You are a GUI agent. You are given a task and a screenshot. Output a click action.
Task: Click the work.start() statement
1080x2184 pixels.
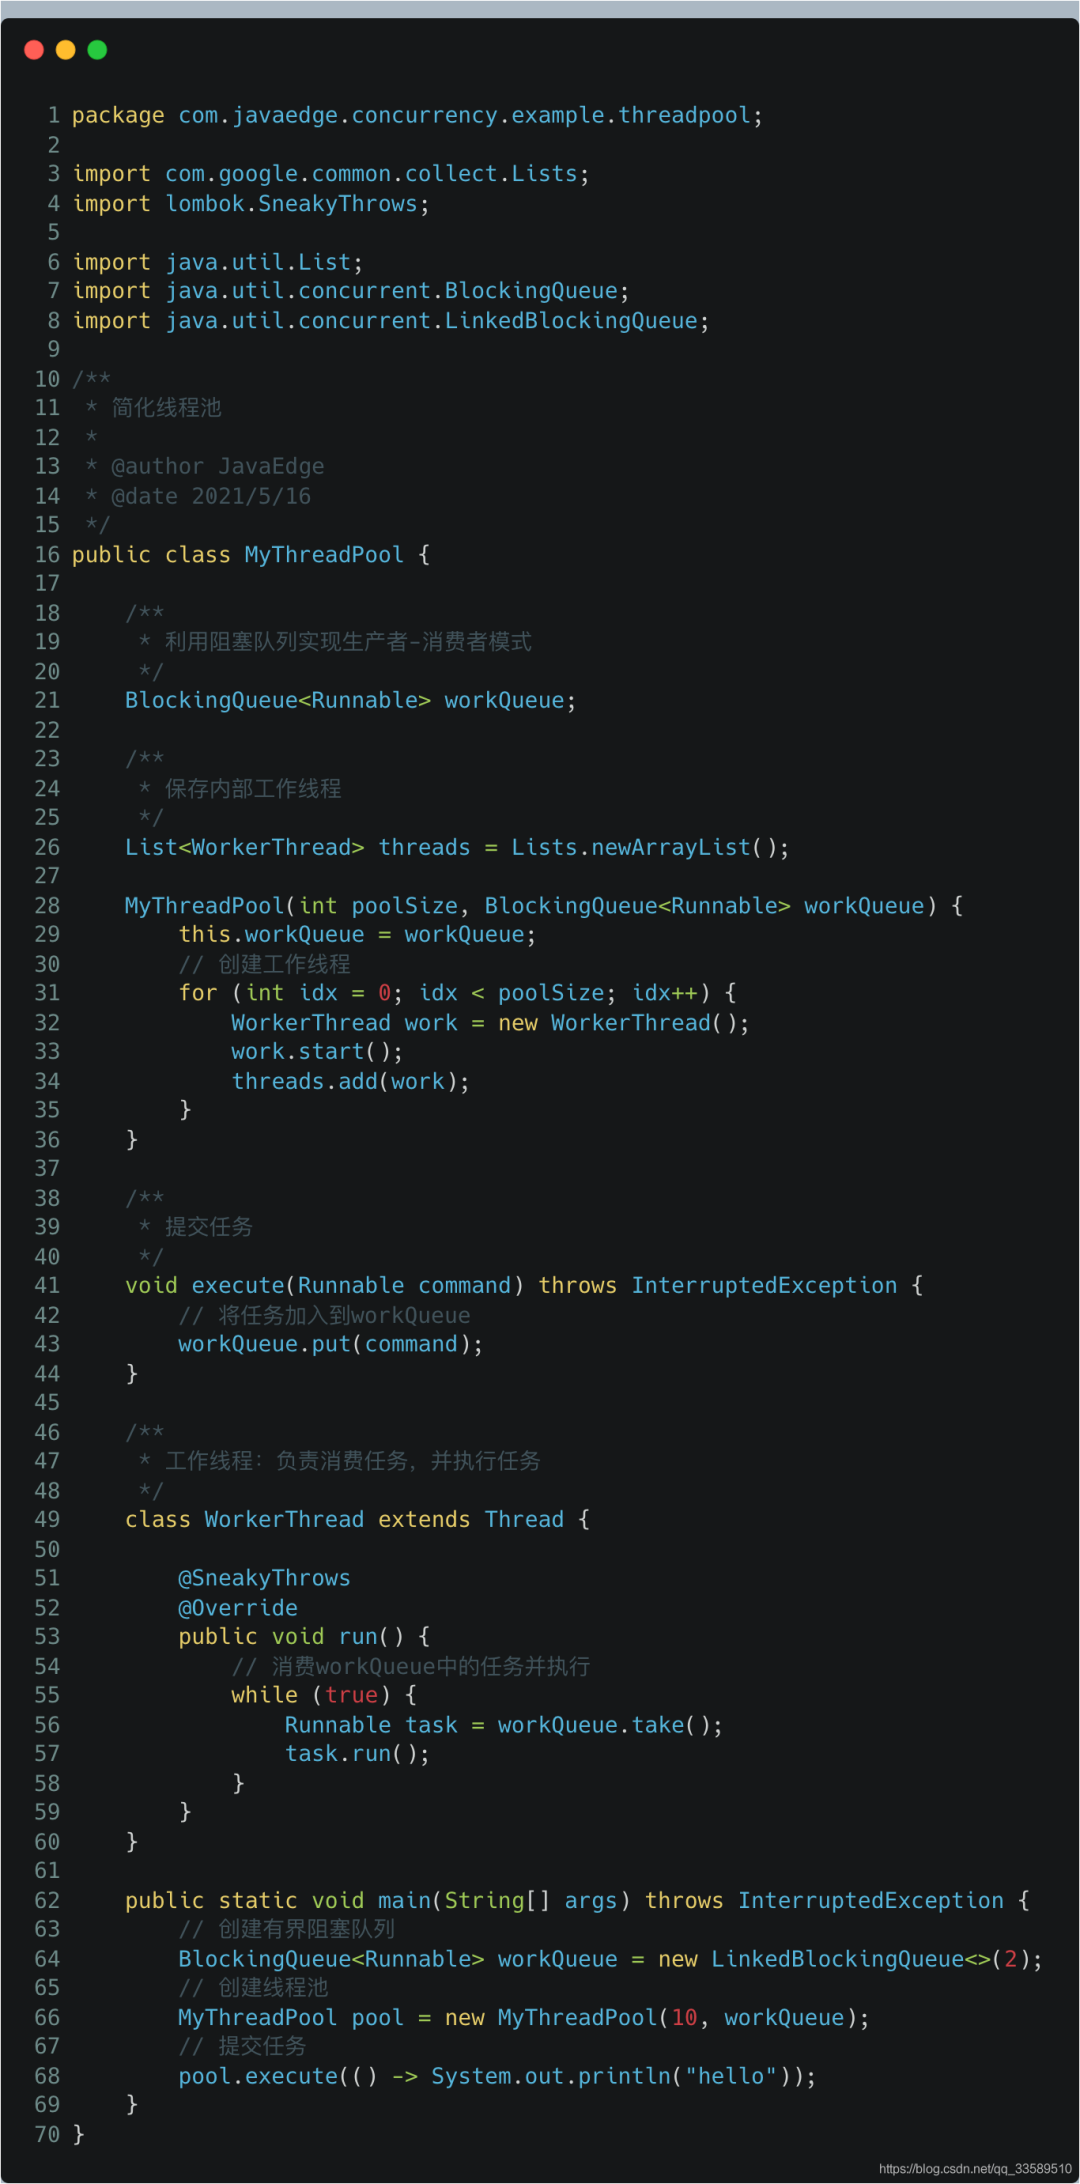coord(316,1052)
